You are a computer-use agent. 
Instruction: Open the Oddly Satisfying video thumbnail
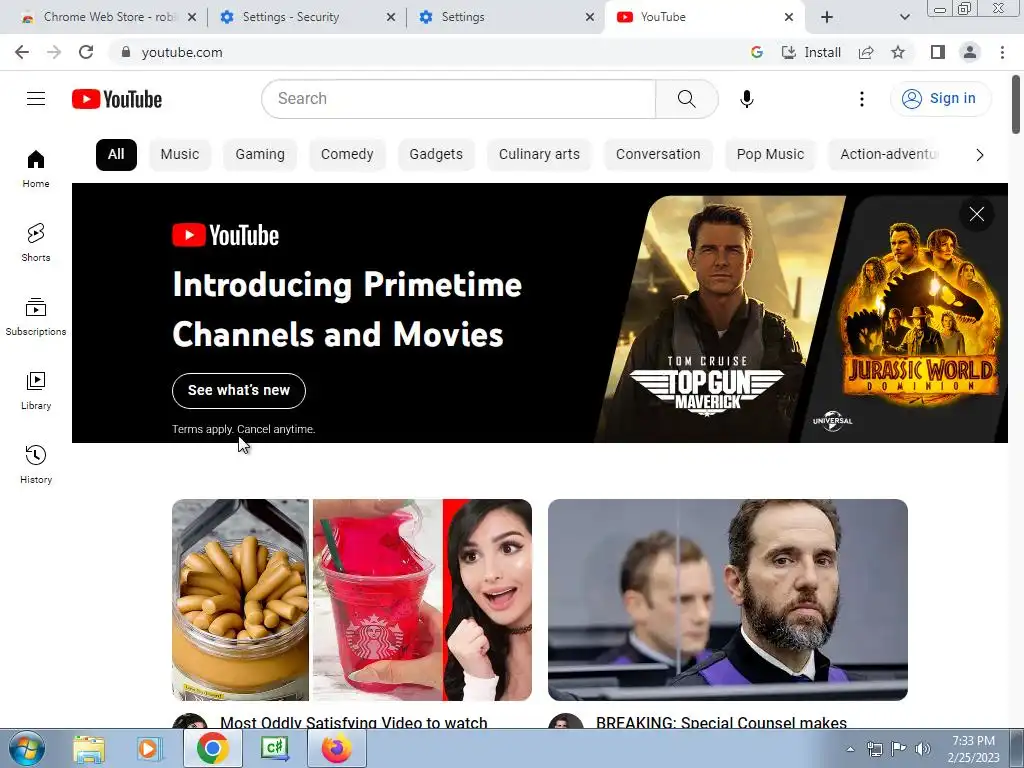tap(352, 600)
